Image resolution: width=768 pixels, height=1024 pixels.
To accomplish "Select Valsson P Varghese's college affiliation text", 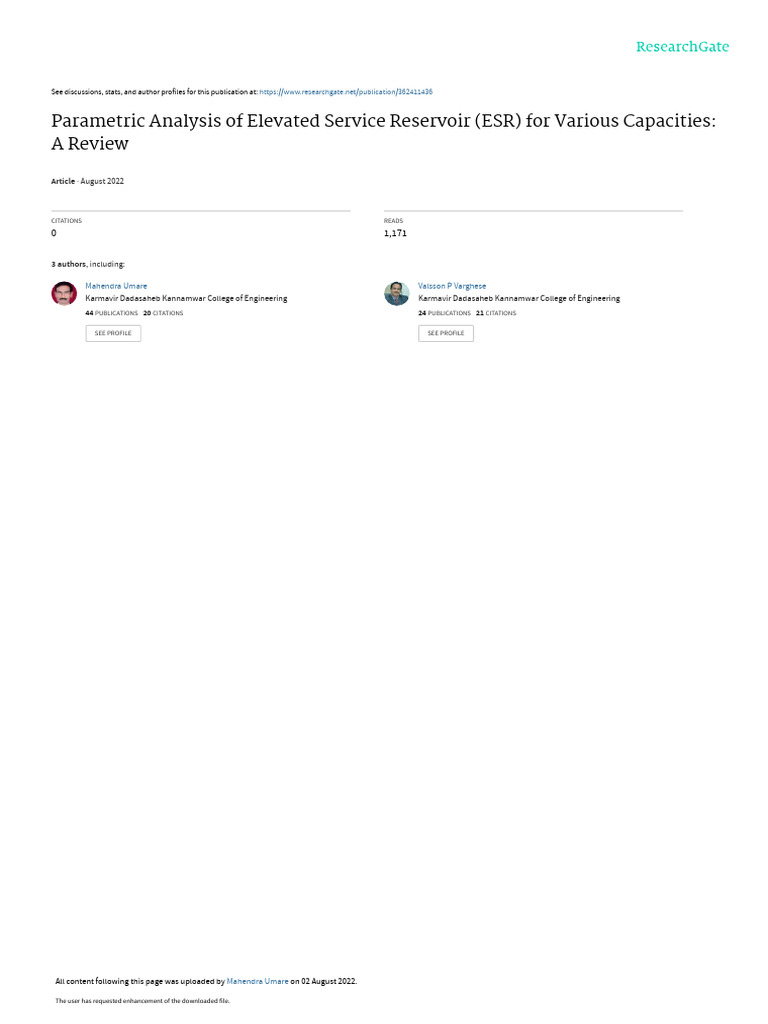I will (519, 298).
